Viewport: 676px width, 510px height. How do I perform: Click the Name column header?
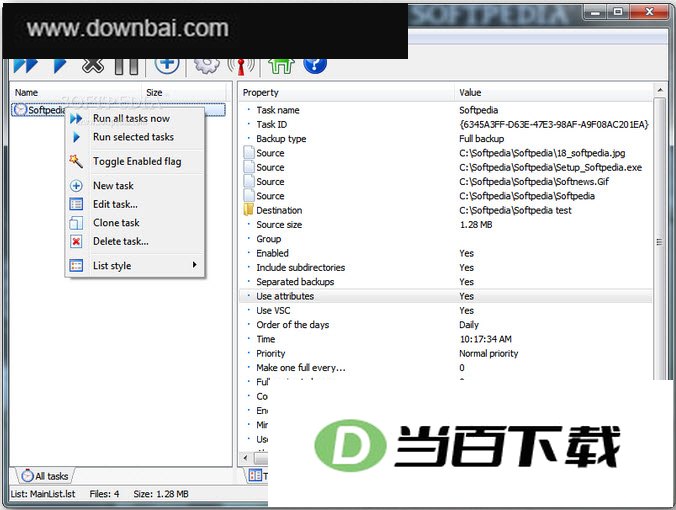point(75,92)
